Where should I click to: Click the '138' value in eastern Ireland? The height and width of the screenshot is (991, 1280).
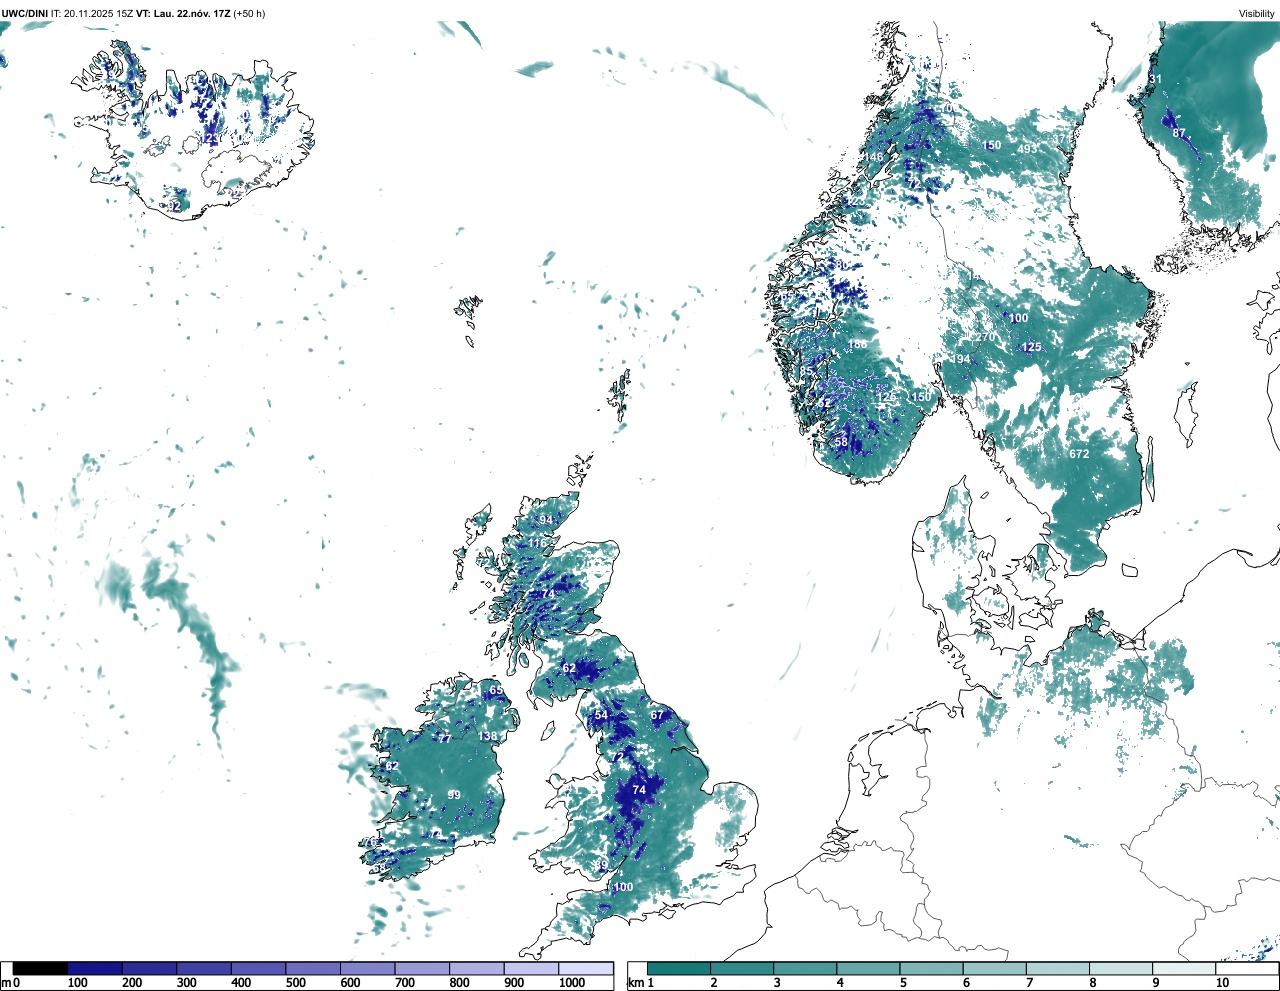(x=487, y=737)
